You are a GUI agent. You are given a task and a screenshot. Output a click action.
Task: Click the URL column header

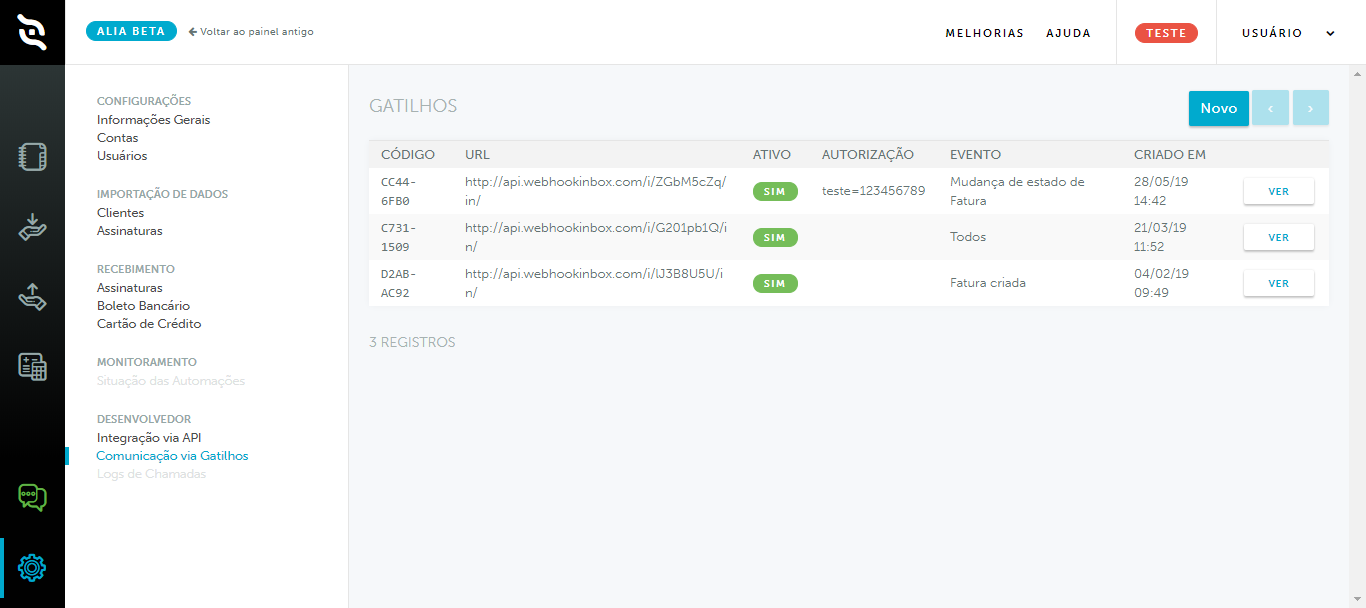point(477,155)
